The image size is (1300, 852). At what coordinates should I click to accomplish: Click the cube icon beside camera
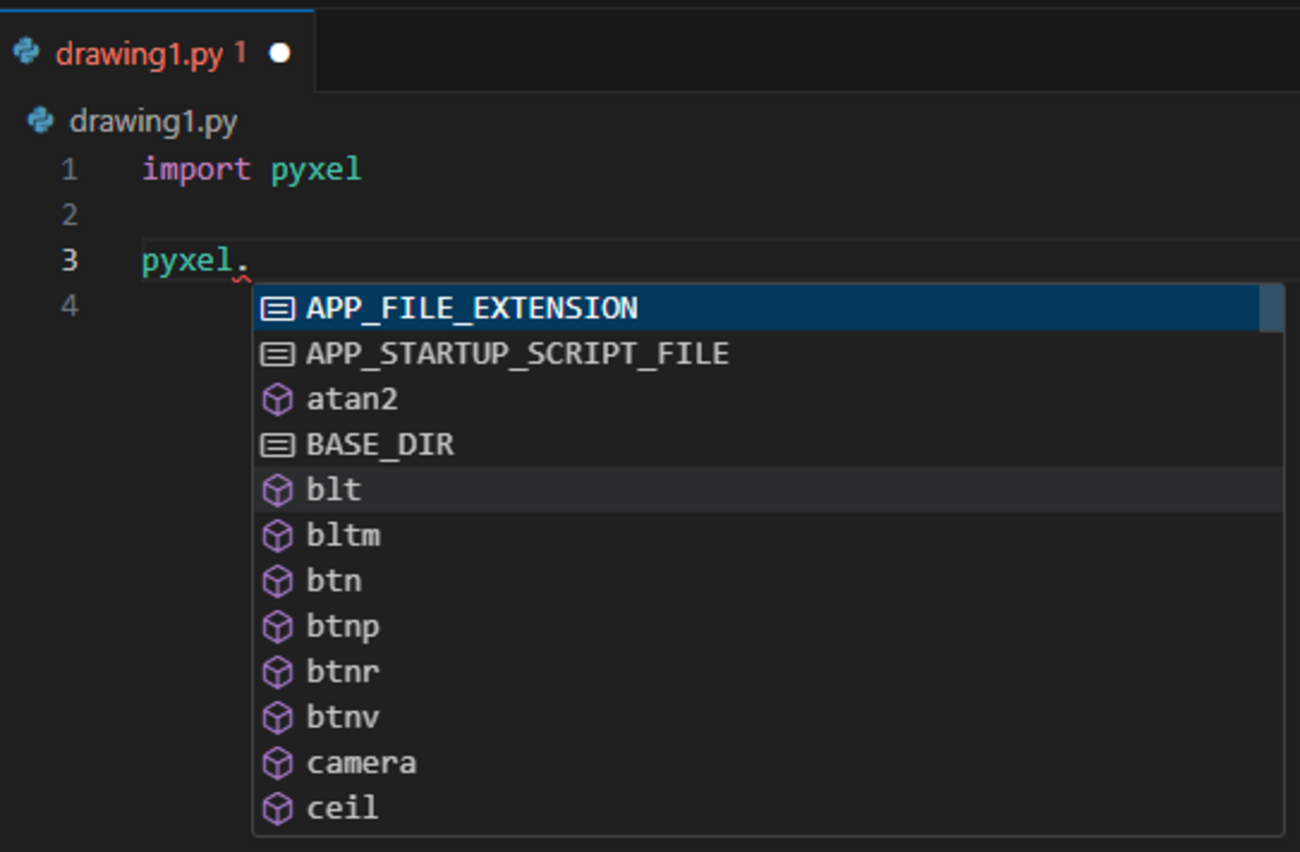[277, 763]
